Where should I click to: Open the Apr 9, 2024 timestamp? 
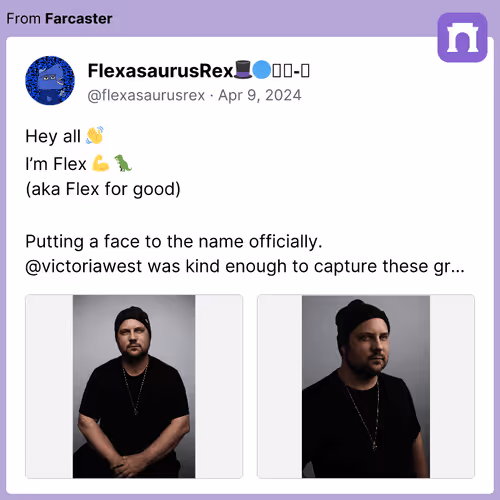[260, 95]
